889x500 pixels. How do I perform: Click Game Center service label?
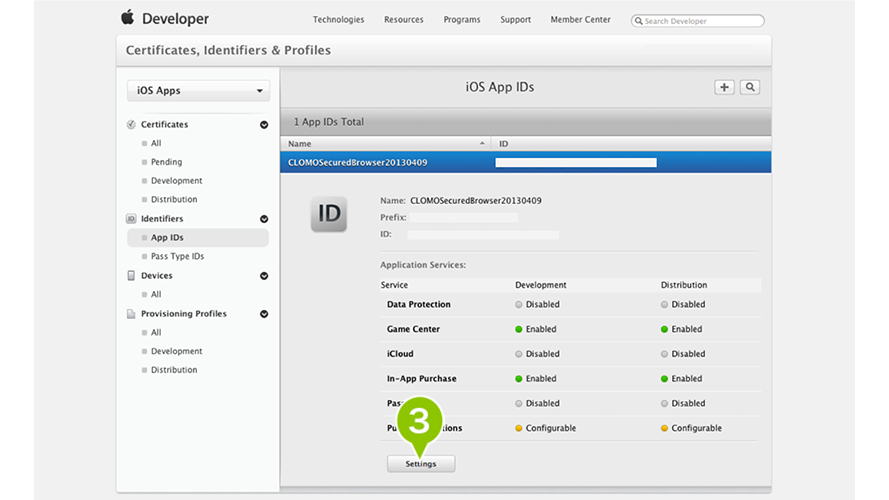pyautogui.click(x=413, y=329)
